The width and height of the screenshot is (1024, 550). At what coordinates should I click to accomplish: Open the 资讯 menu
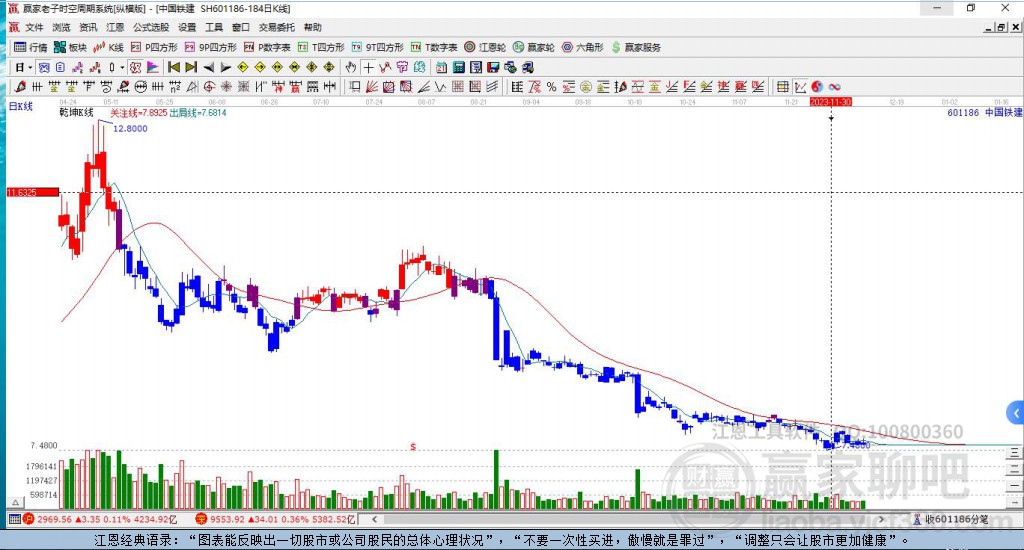88,27
